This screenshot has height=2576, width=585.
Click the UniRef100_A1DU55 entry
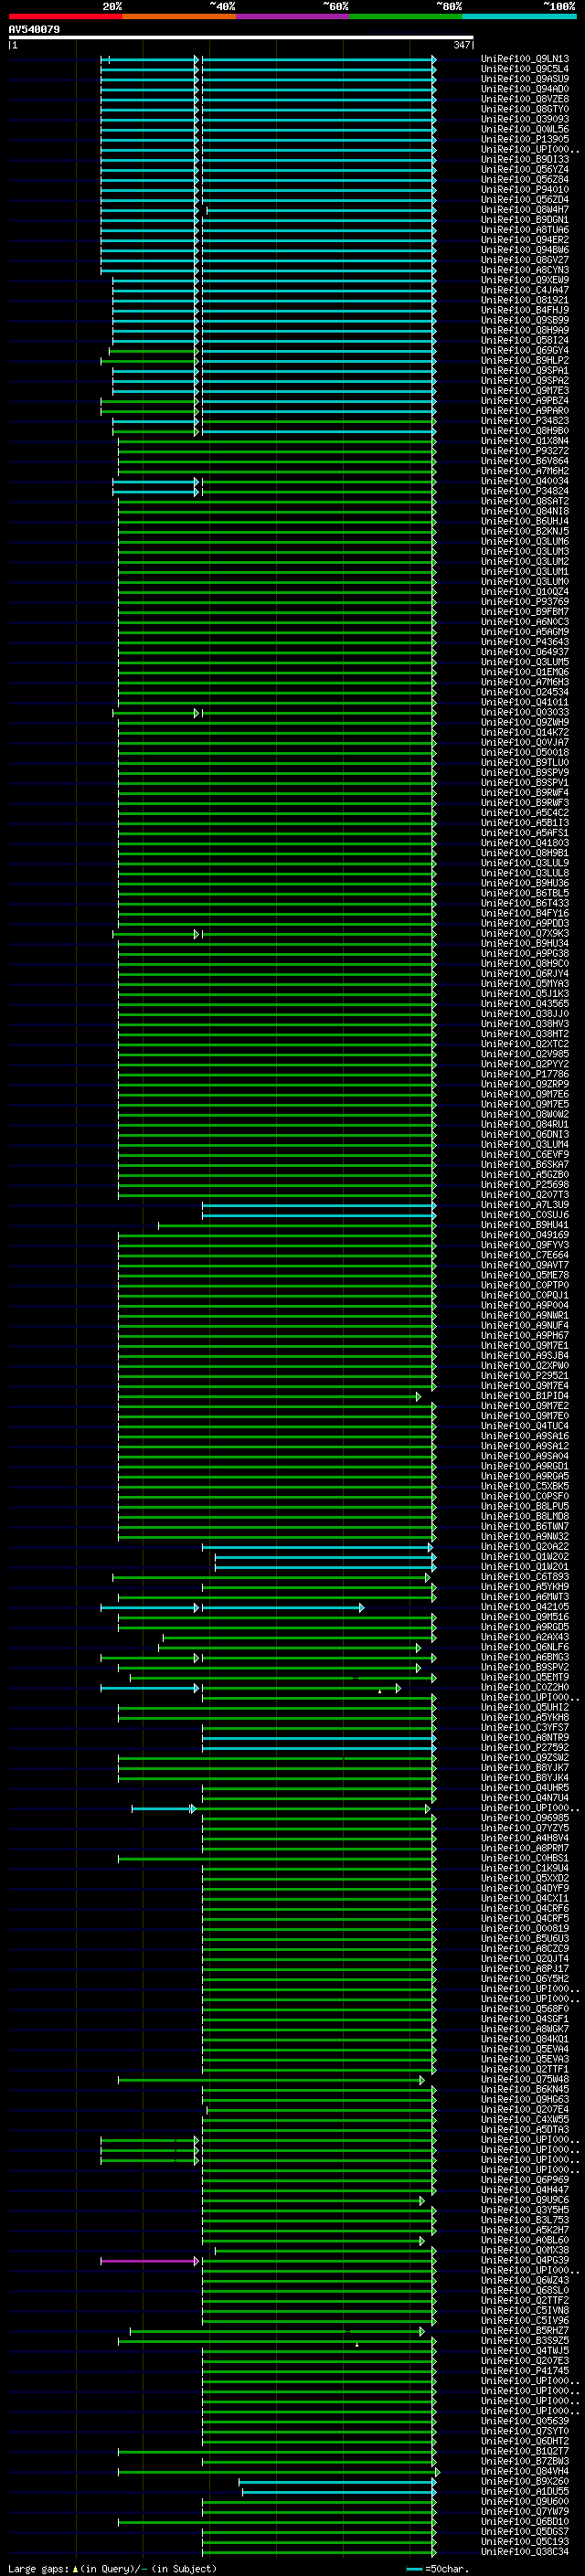coord(525,2491)
